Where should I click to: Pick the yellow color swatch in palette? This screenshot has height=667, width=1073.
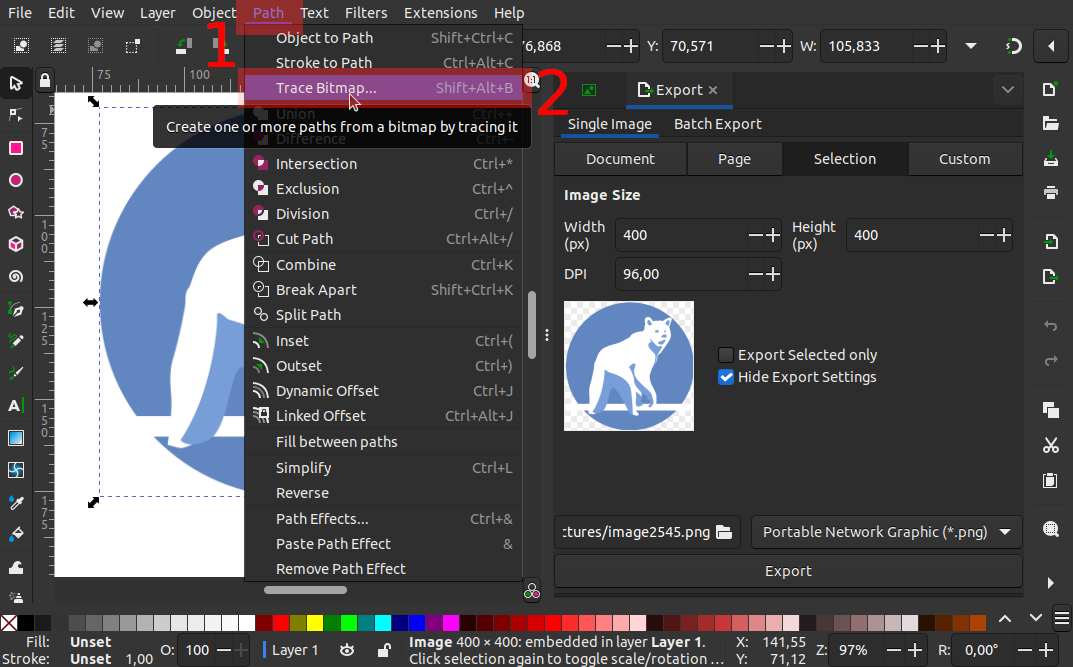tap(315, 623)
